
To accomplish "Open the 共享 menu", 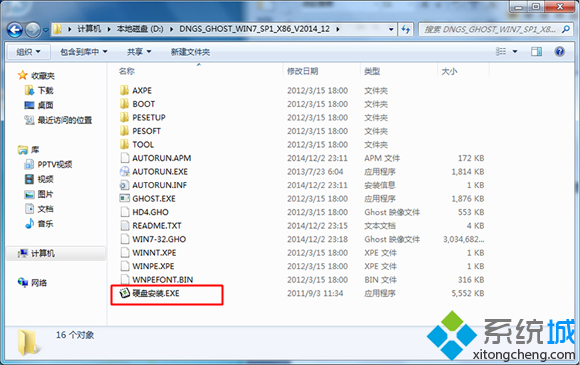I will click(139, 52).
